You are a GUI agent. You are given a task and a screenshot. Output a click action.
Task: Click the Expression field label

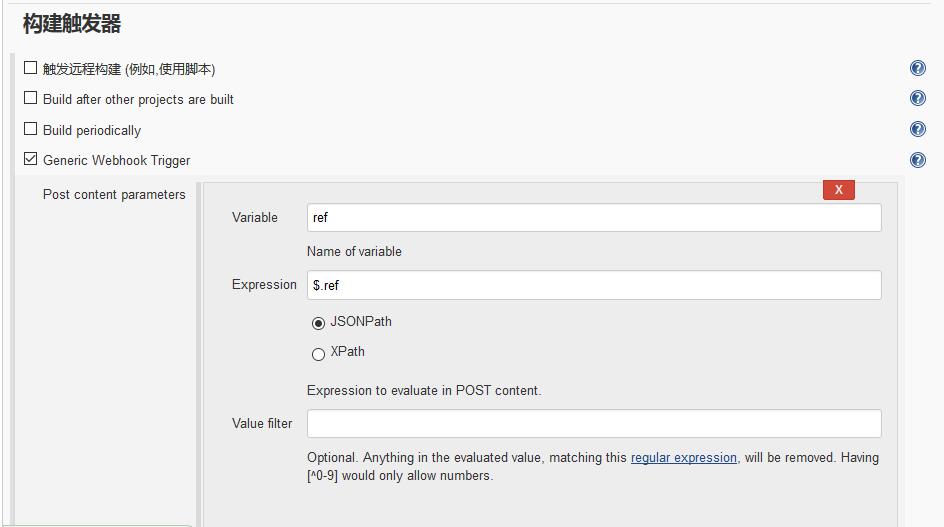264,284
